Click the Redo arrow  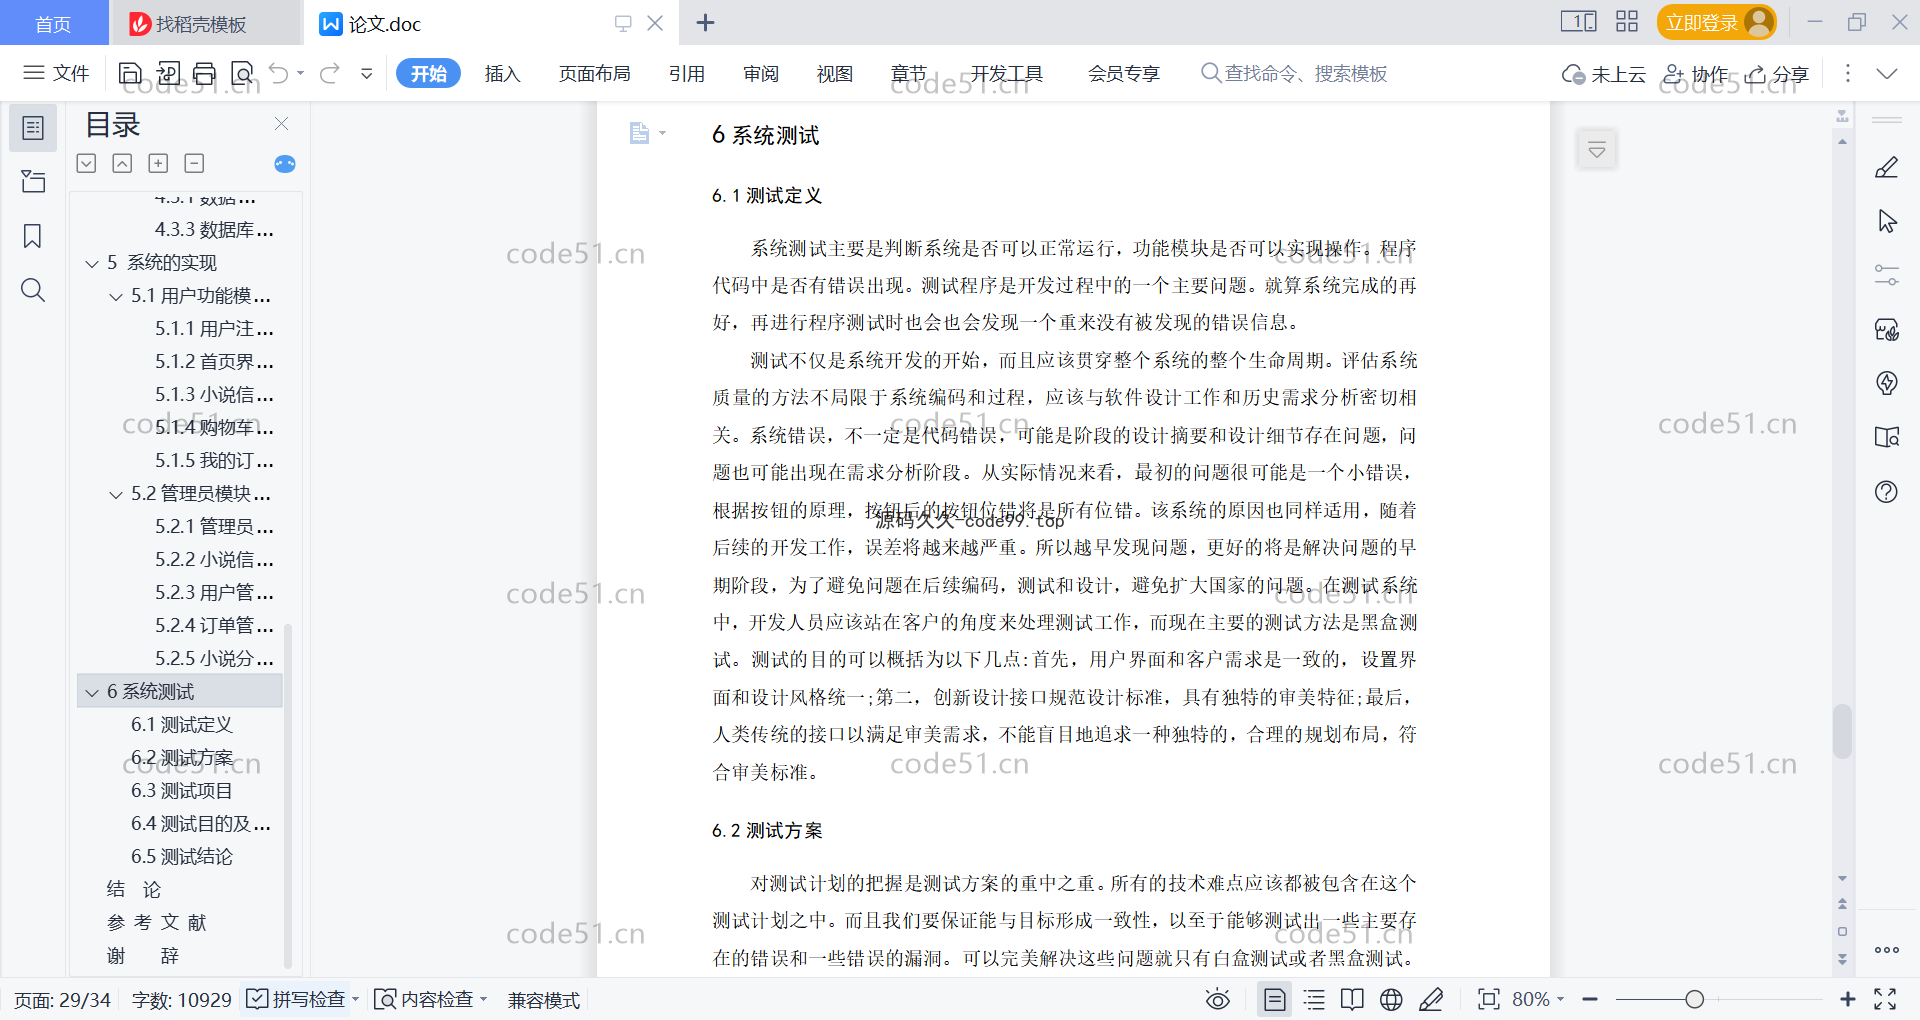[x=330, y=73]
